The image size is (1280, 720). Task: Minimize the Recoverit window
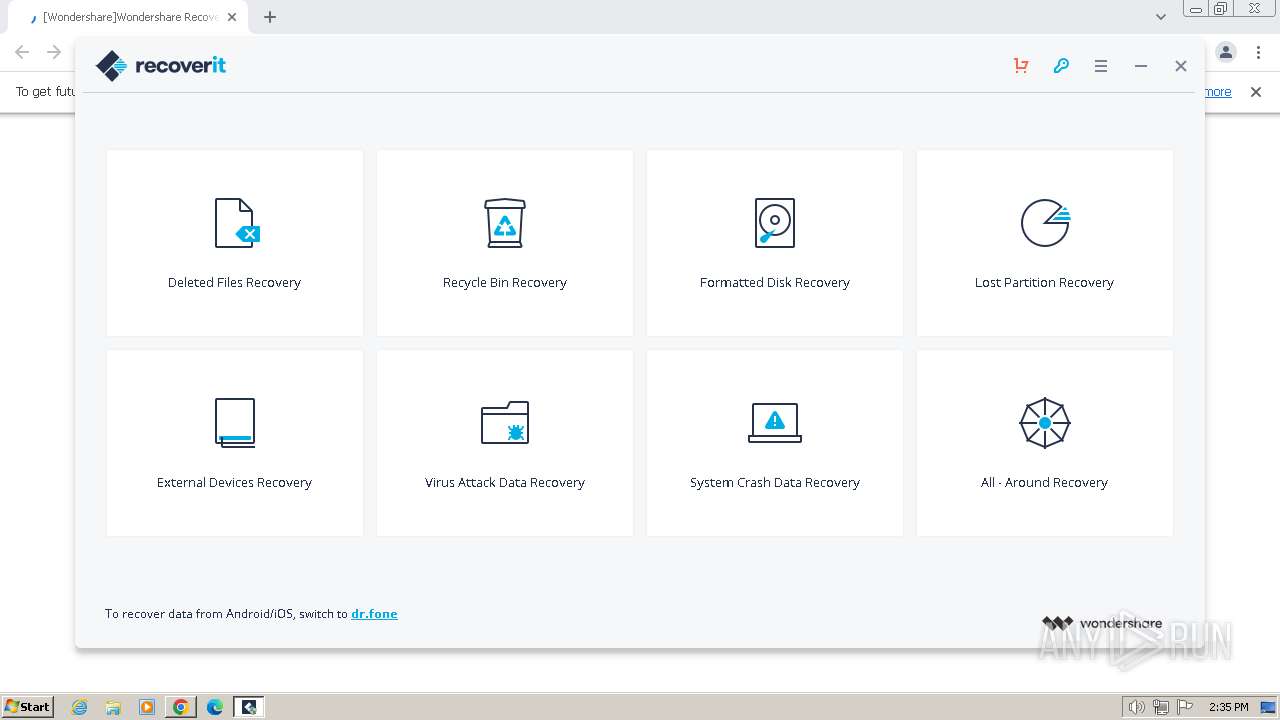click(1141, 66)
